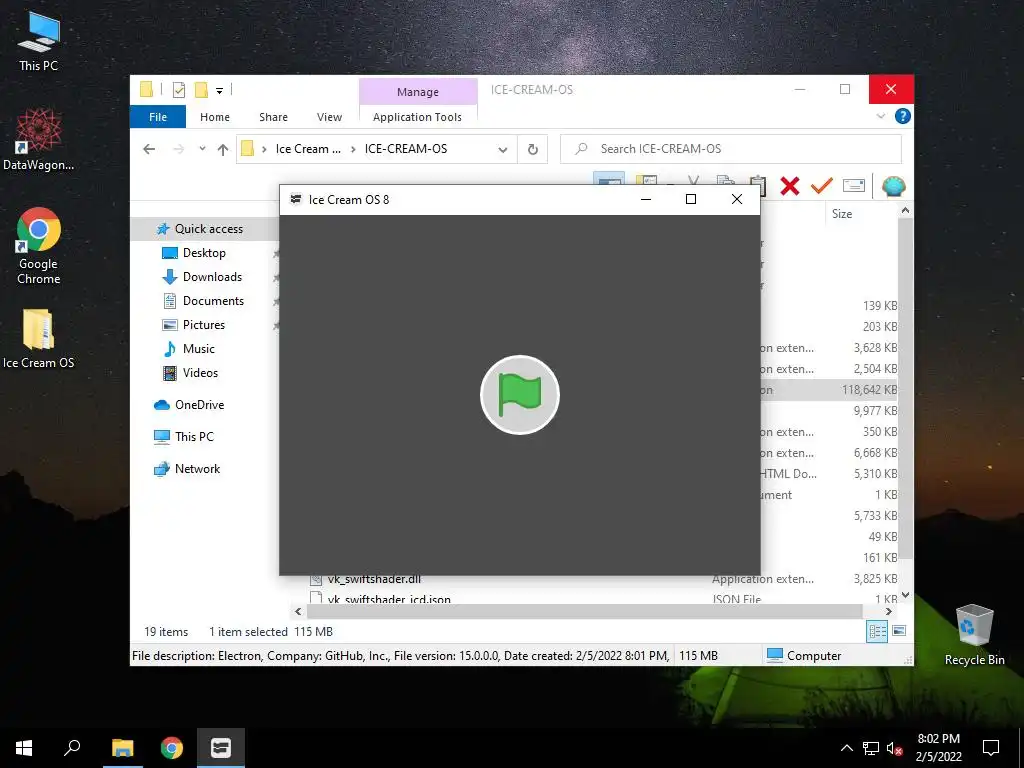Switch Explorer to details view icon in status bar
Image resolution: width=1024 pixels, height=768 pixels.
[x=877, y=631]
